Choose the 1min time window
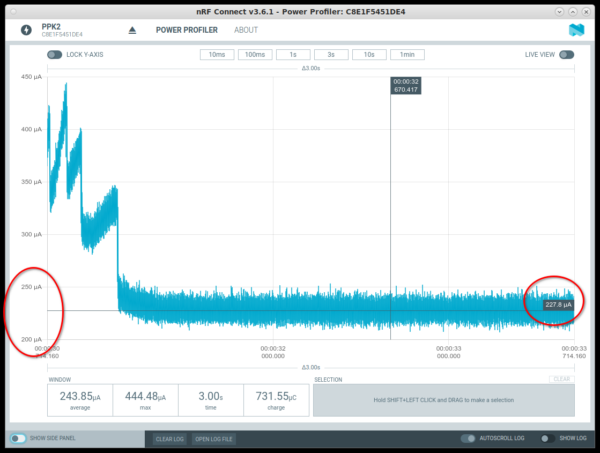Image resolution: width=600 pixels, height=453 pixels. pyautogui.click(x=407, y=54)
